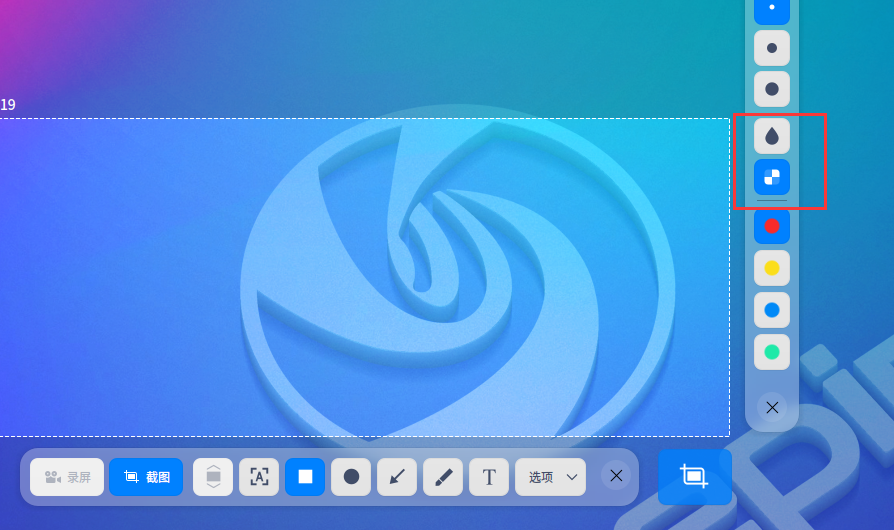Switch to 截图 screenshot mode
The height and width of the screenshot is (530, 894).
(x=146, y=476)
